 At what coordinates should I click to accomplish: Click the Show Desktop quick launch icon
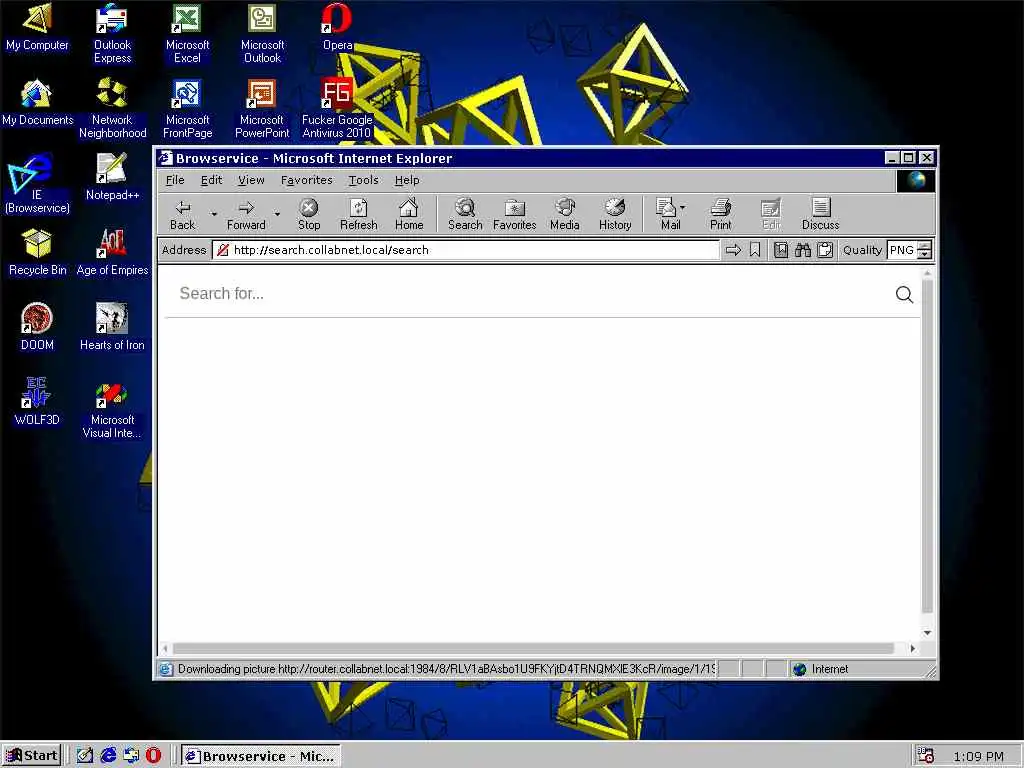coord(85,756)
